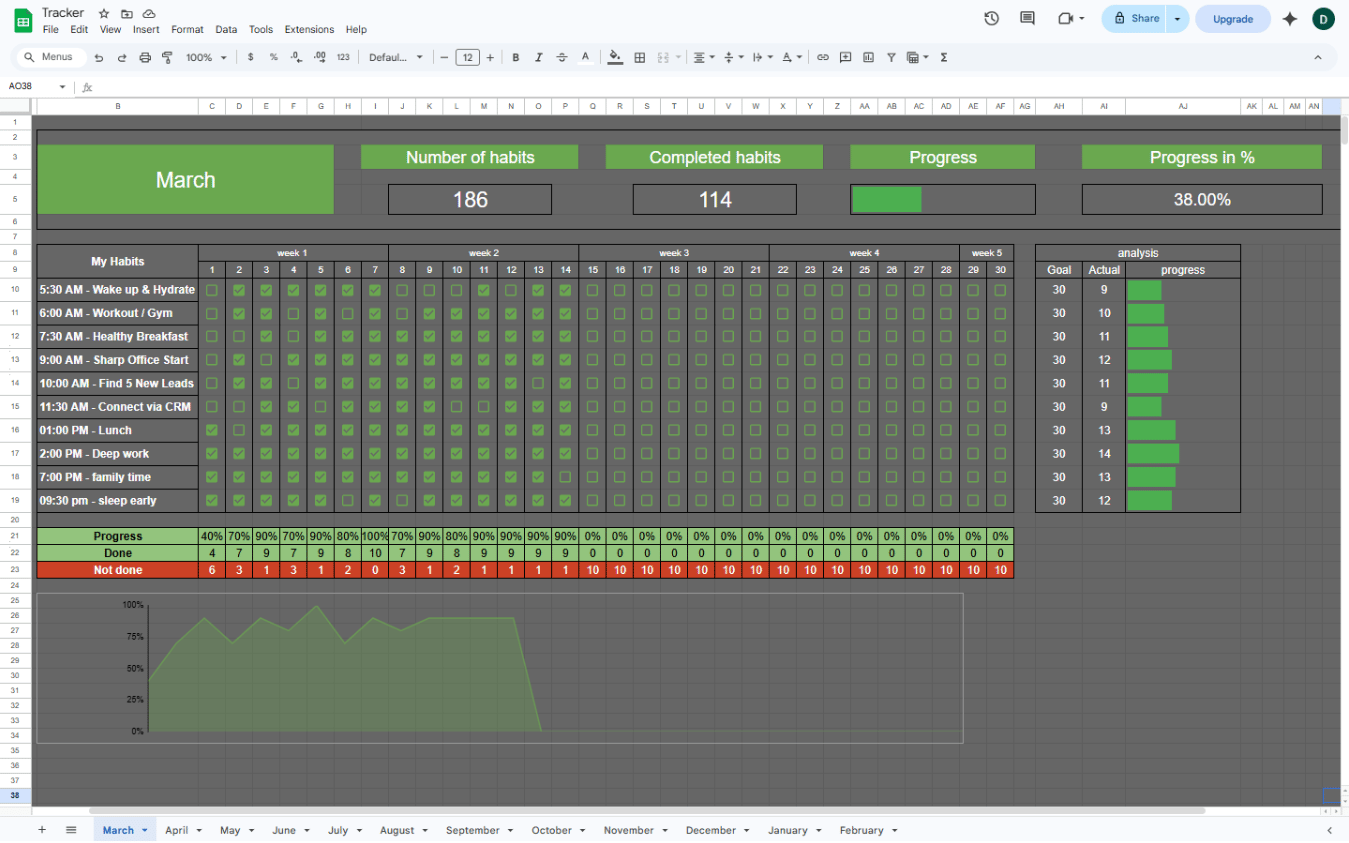Viewport: 1349px width, 843px height.
Task: Increase the font size
Action: [490, 58]
